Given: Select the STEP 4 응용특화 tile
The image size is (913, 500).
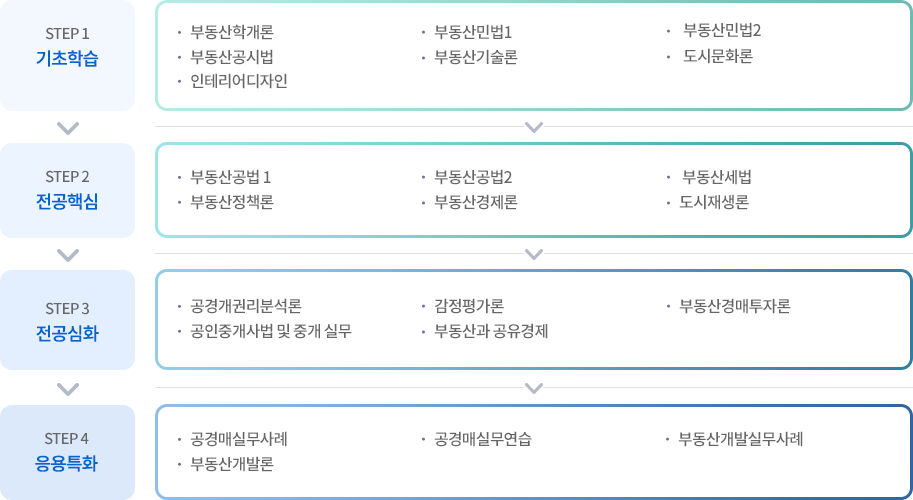Looking at the screenshot, I should click(x=68, y=452).
